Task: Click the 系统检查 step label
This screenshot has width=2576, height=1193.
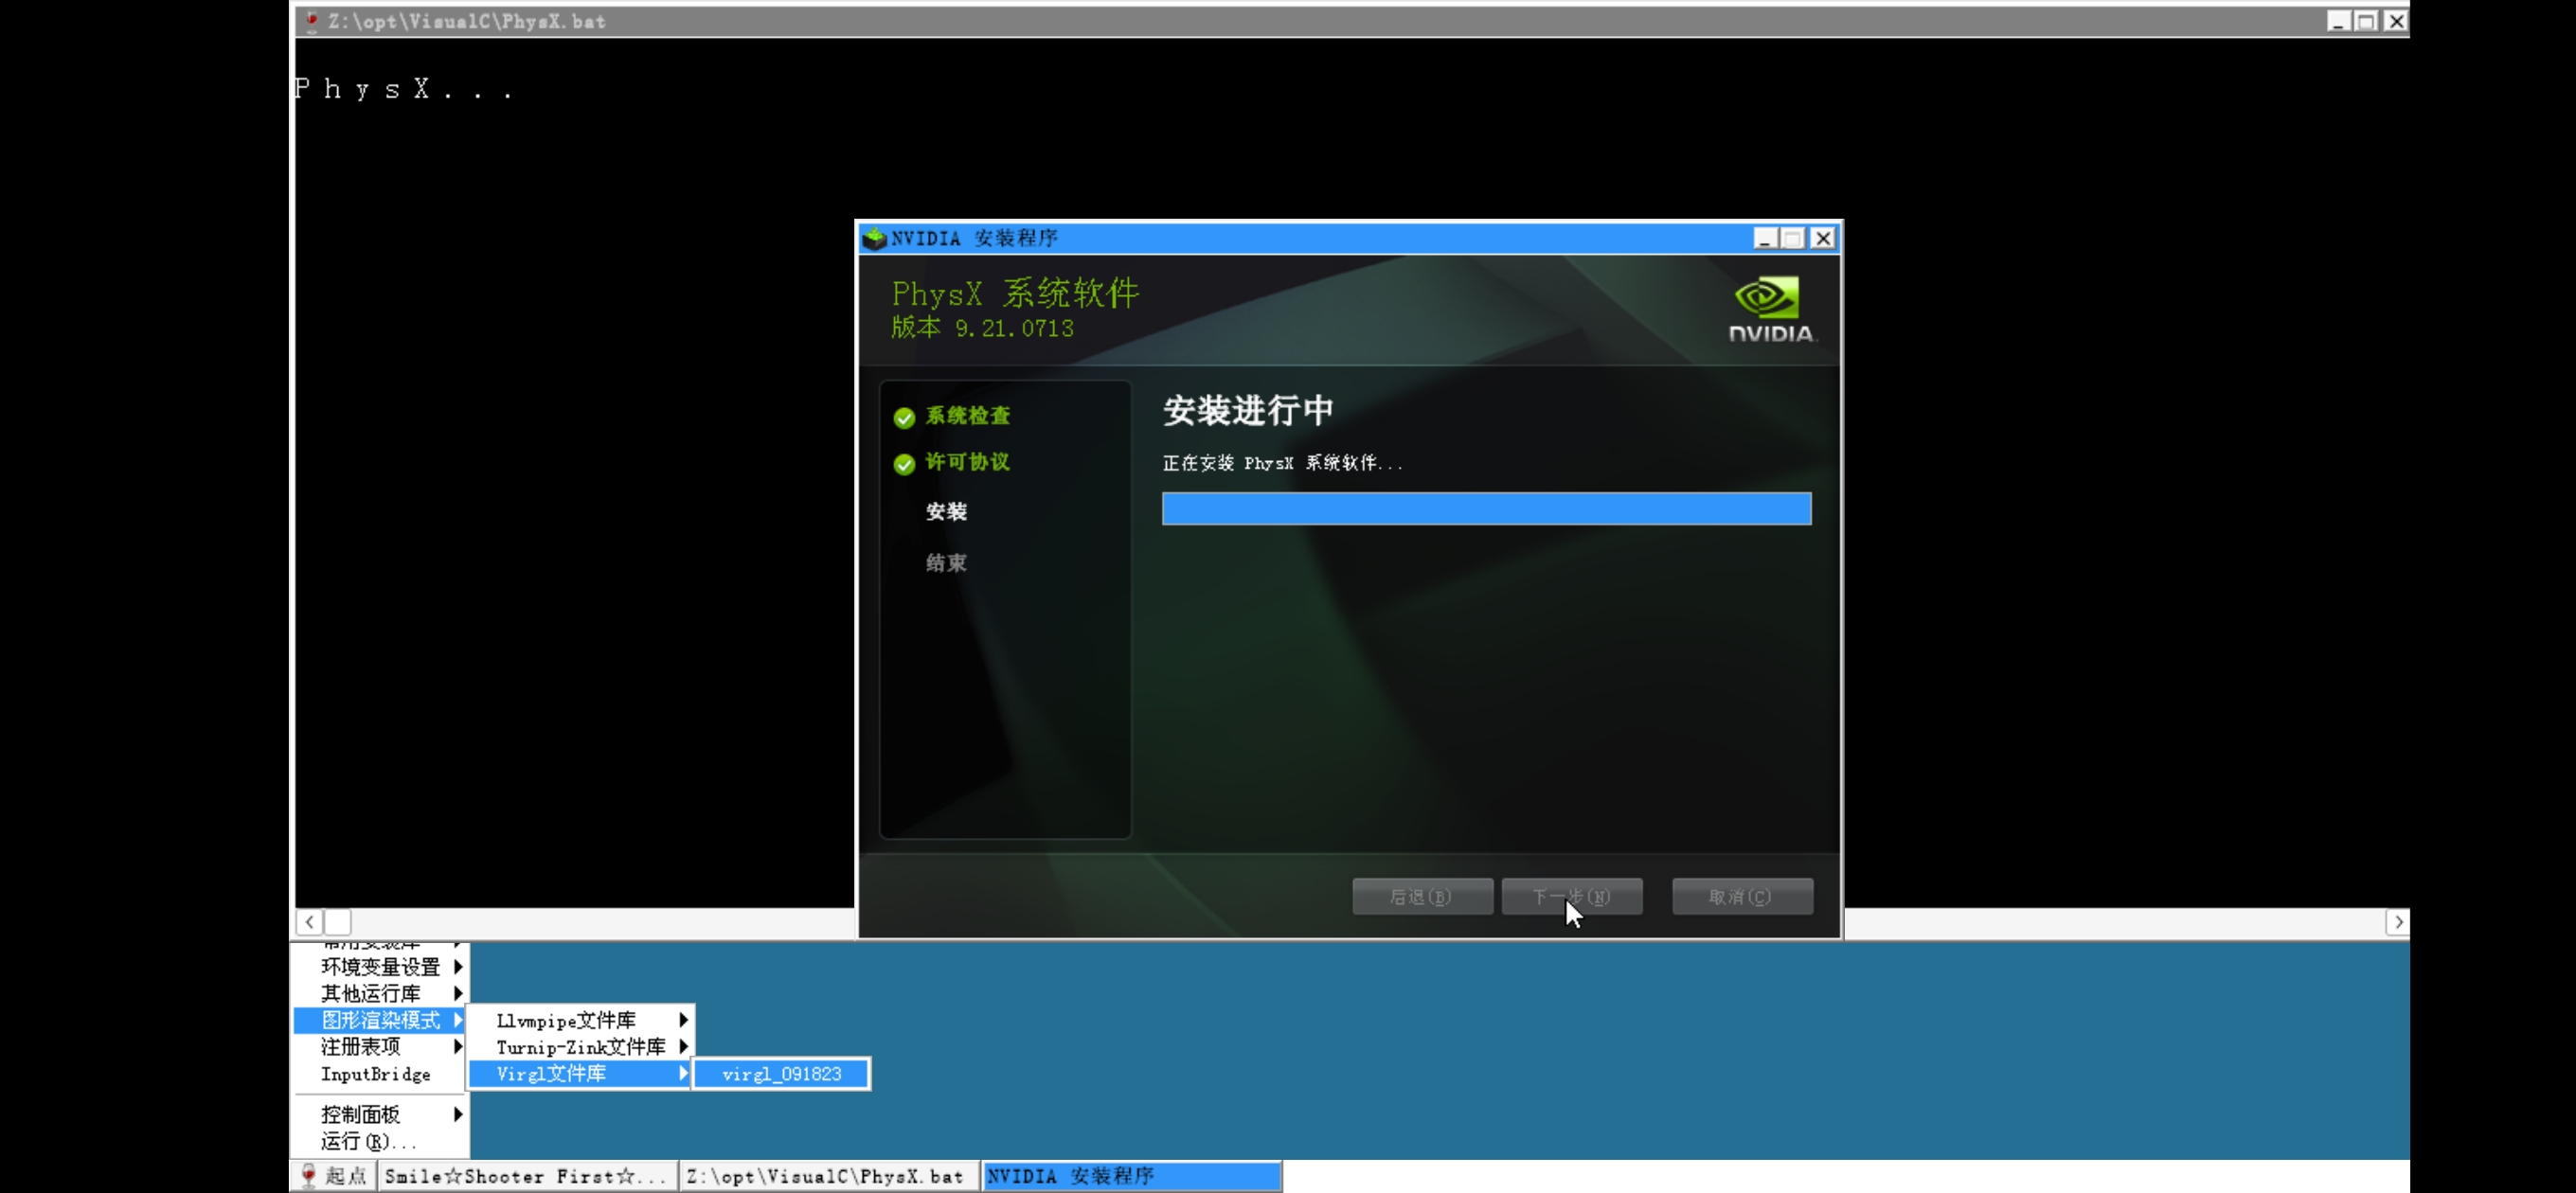Action: (967, 416)
